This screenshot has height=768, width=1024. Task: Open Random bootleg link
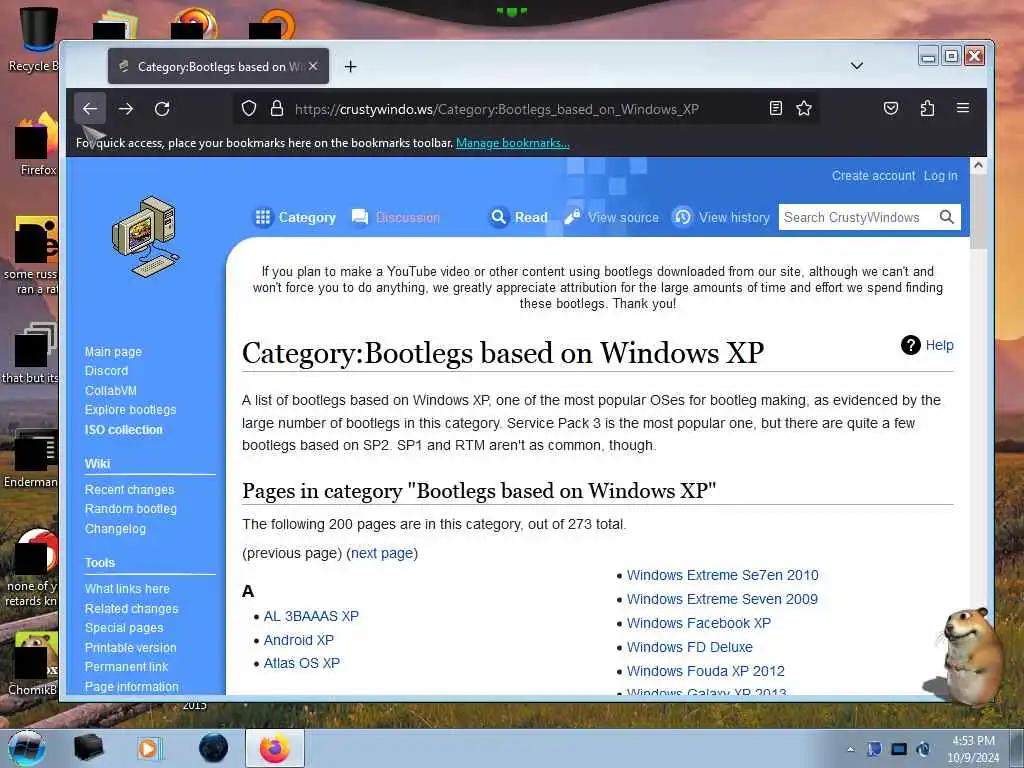click(x=131, y=509)
